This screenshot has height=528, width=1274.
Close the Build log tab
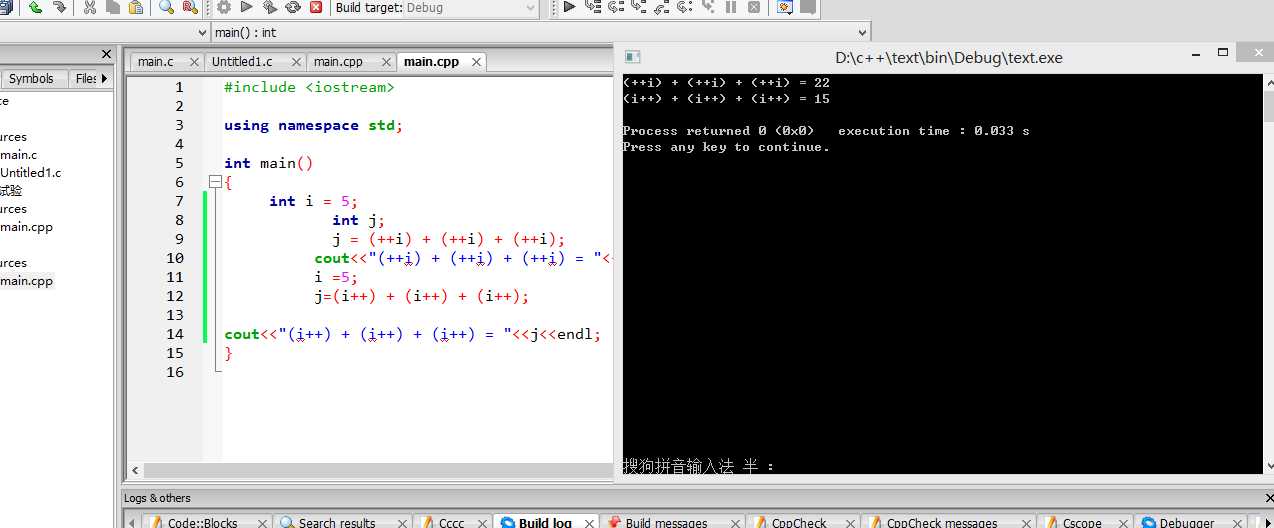(x=587, y=522)
